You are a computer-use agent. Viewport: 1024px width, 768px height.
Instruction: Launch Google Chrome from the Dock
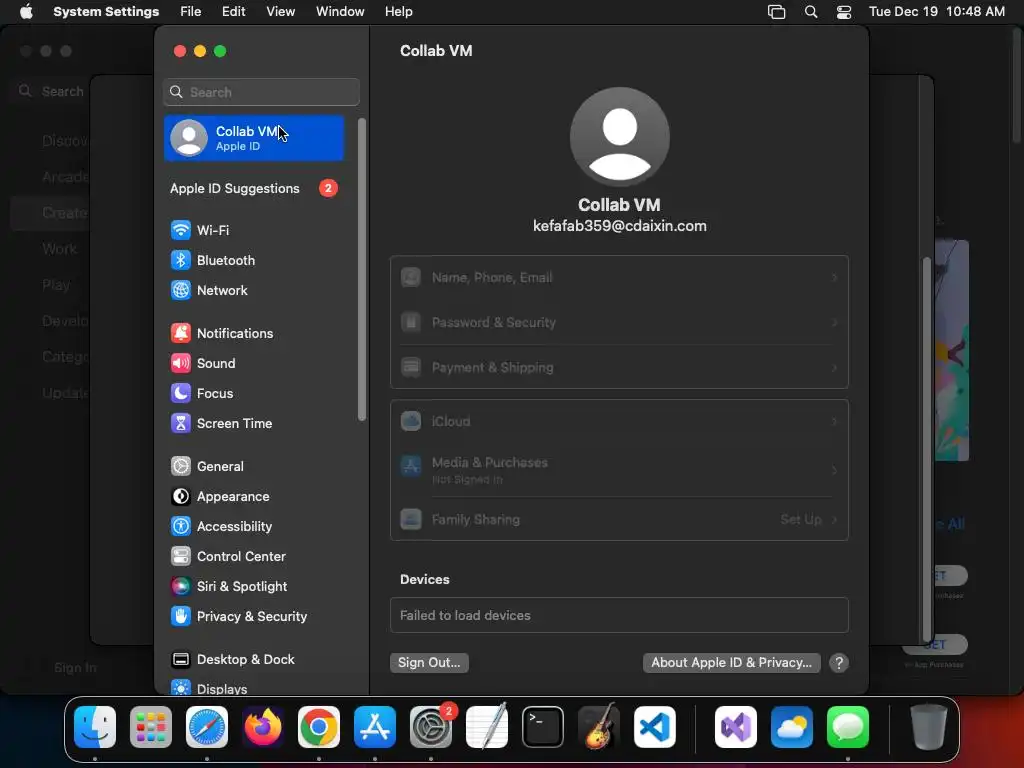319,727
